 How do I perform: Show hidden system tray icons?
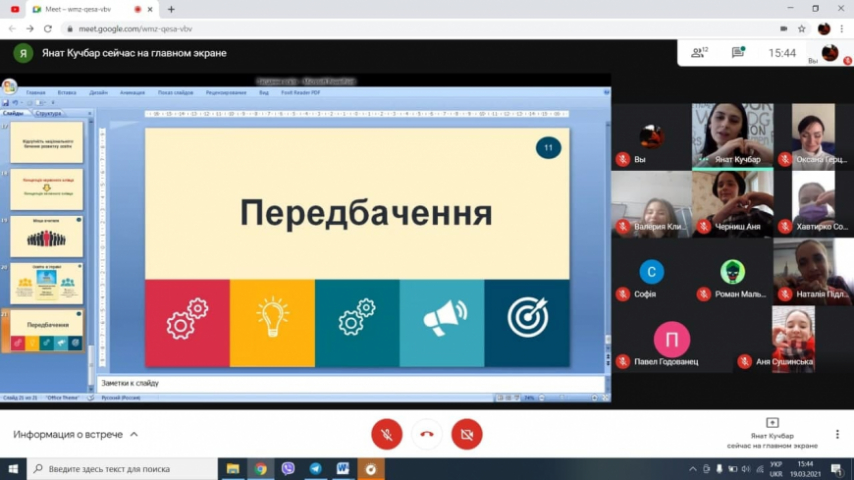point(693,468)
